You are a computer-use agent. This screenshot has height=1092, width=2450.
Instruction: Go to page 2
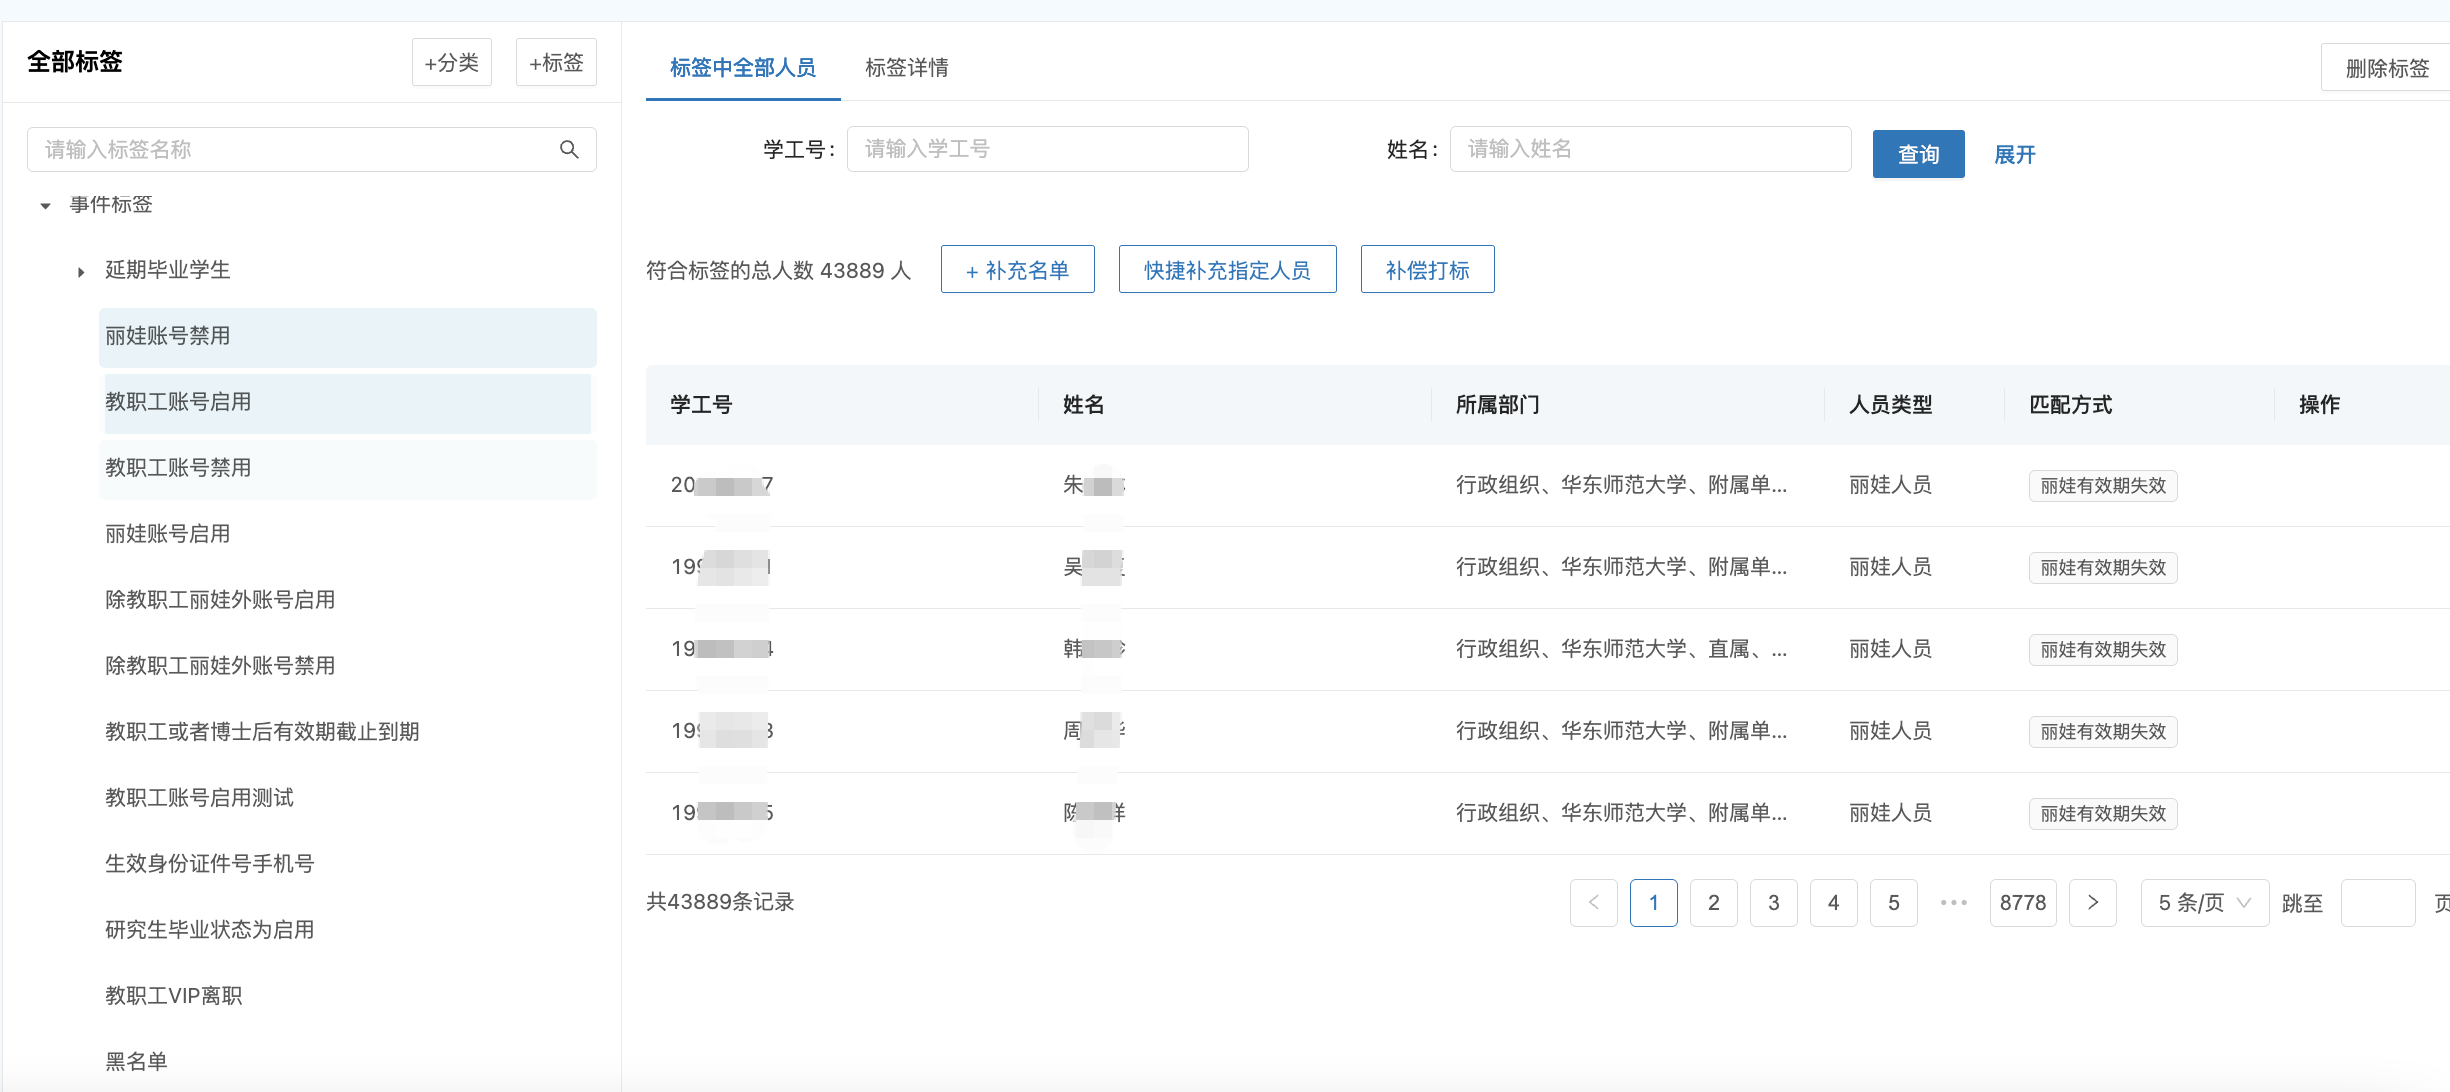(x=1714, y=903)
